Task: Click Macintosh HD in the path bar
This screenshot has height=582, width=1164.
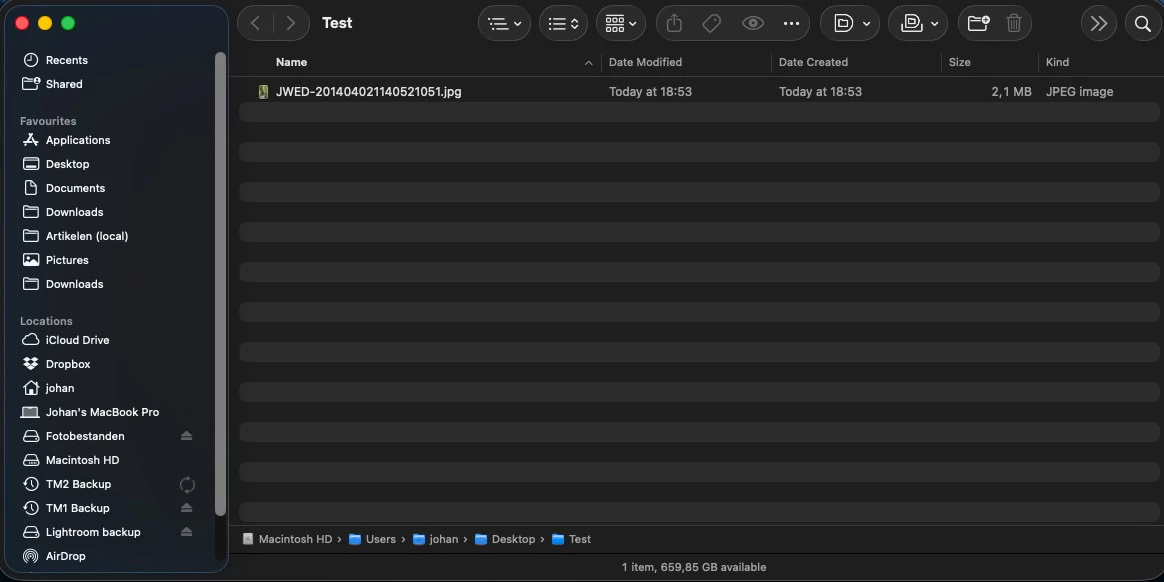Action: [x=287, y=540]
